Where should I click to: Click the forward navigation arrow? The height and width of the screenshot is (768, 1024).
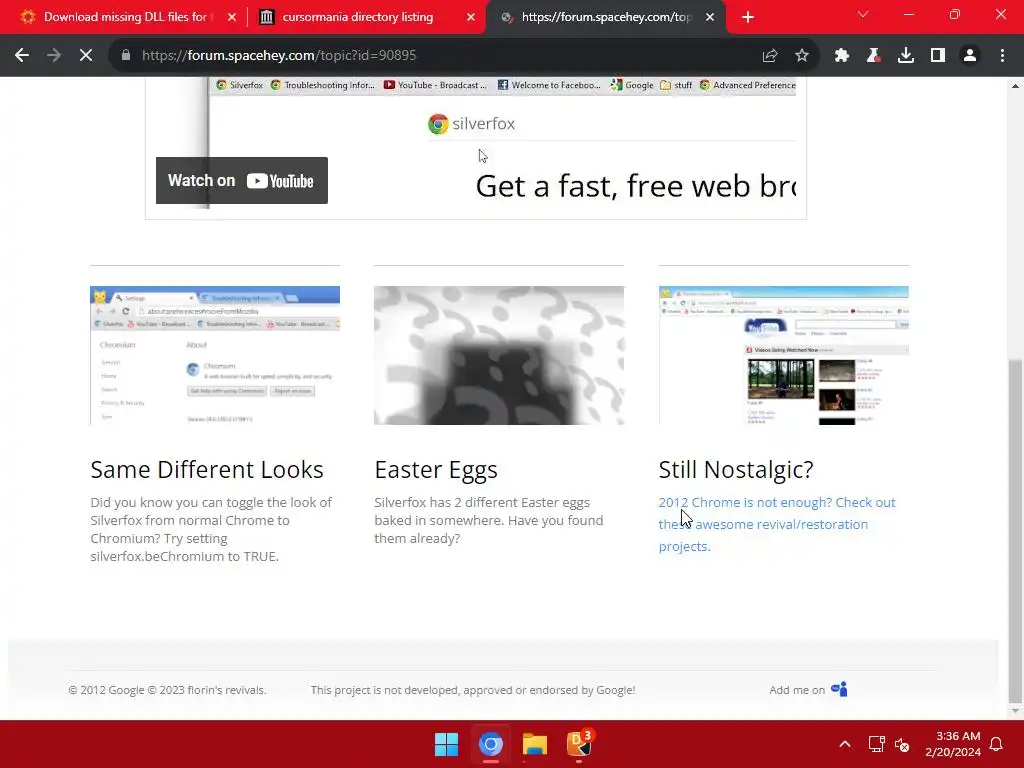(54, 56)
